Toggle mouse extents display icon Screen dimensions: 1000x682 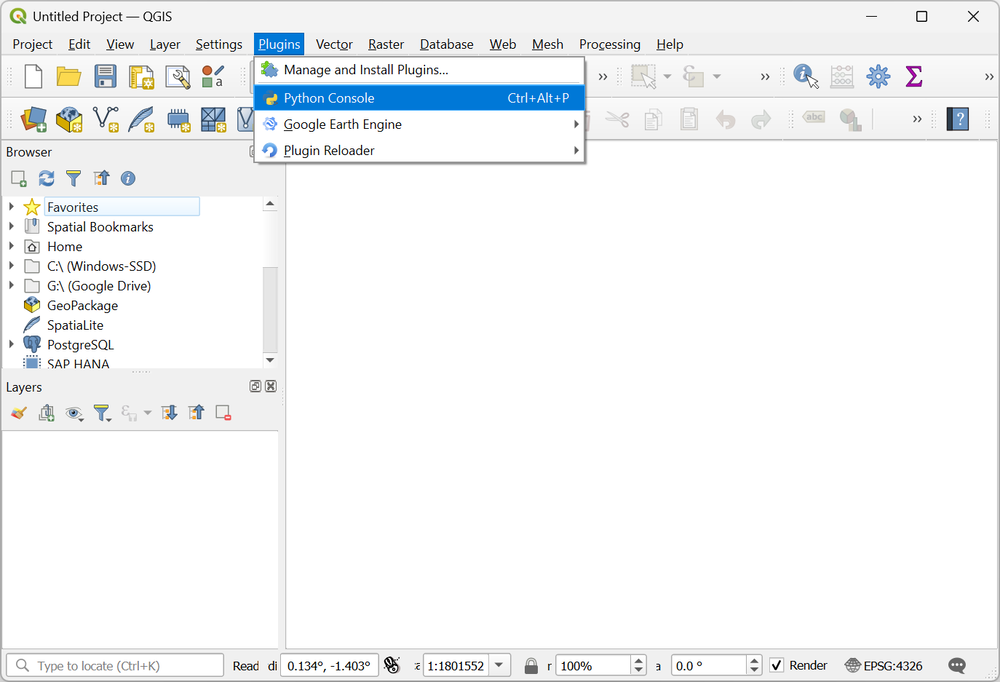point(392,666)
